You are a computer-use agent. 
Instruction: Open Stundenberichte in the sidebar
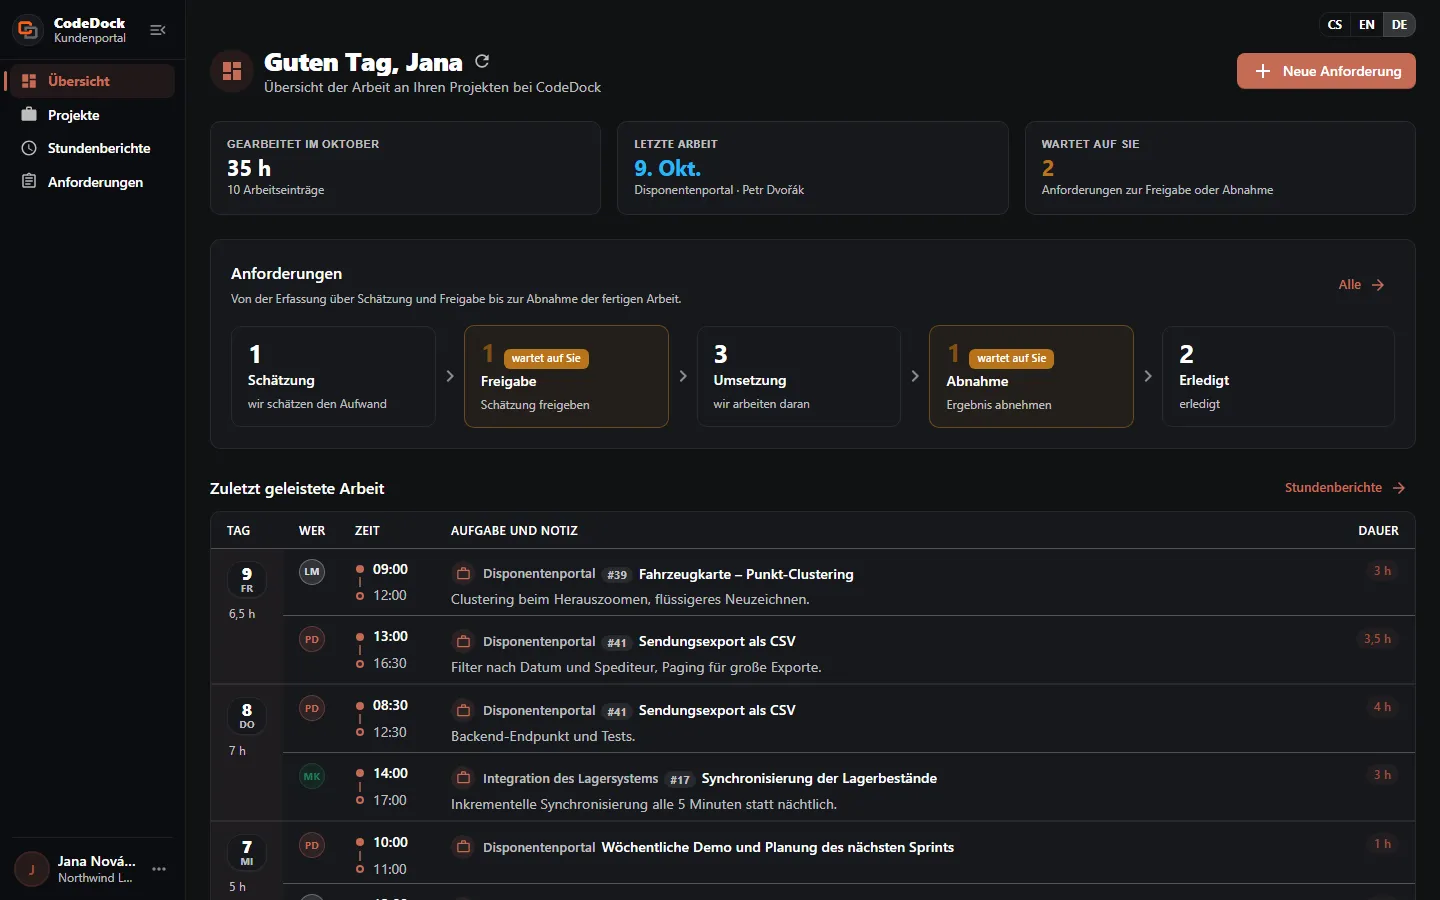(x=90, y=148)
